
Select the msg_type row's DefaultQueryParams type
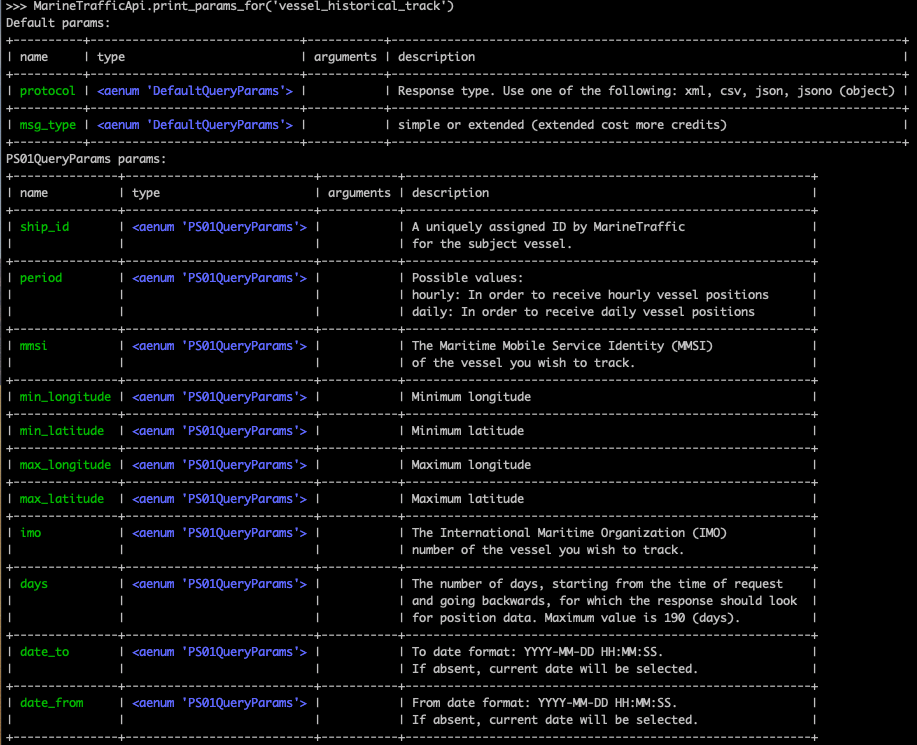(x=195, y=125)
